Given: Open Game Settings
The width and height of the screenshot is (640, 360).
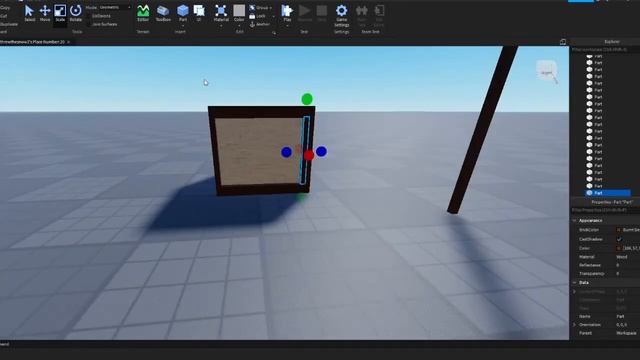Looking at the screenshot, I should point(341,15).
